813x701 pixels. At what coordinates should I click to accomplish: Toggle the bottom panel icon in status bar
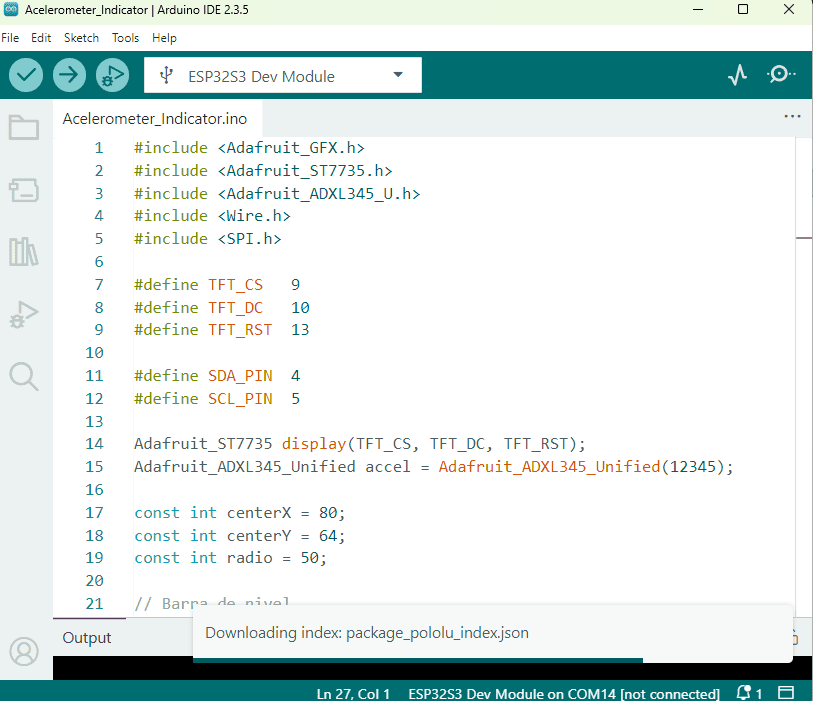pos(786,693)
